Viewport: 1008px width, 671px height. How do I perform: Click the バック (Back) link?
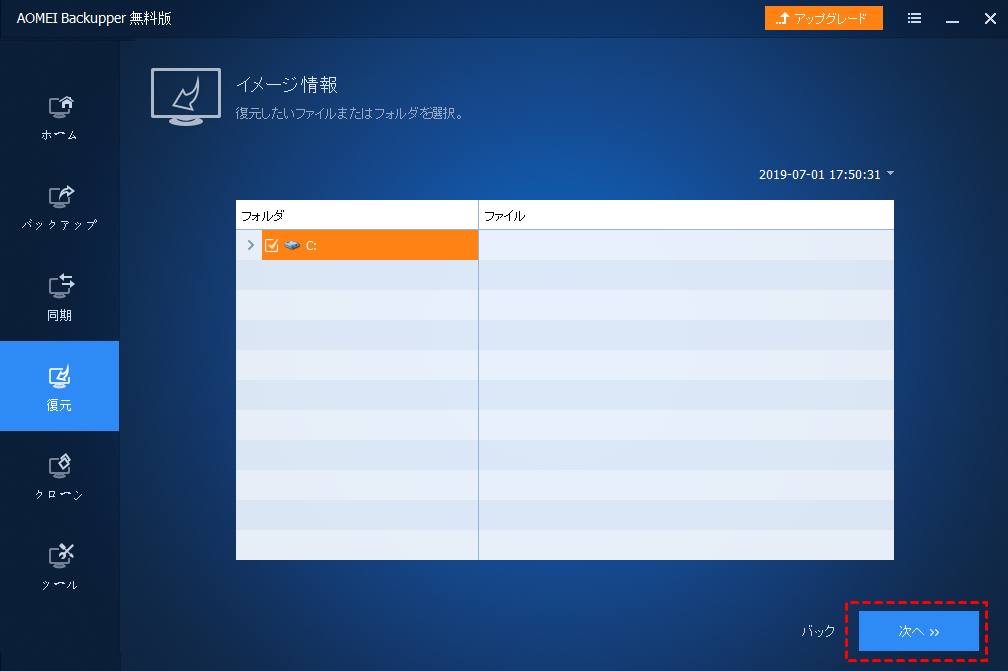818,631
